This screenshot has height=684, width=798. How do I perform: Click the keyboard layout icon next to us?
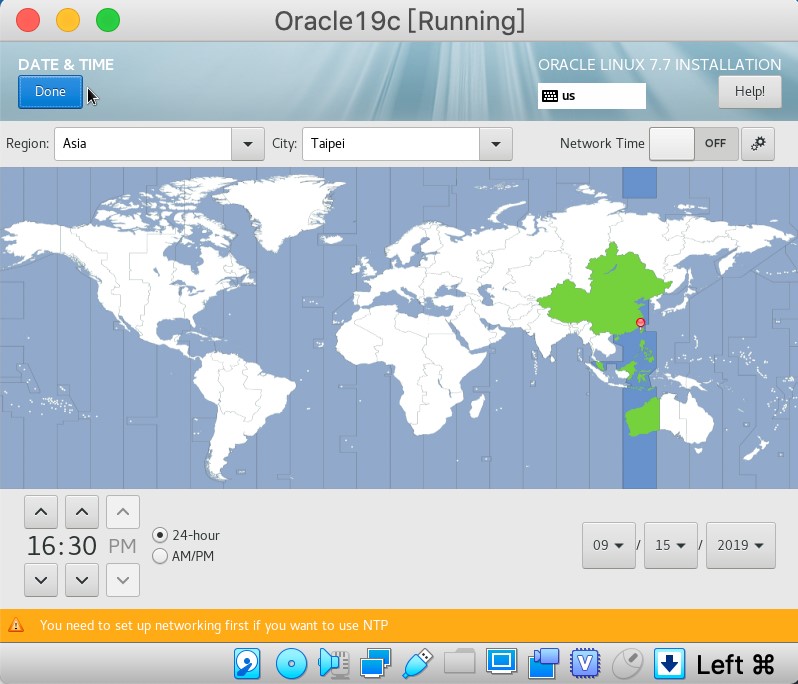click(x=550, y=96)
